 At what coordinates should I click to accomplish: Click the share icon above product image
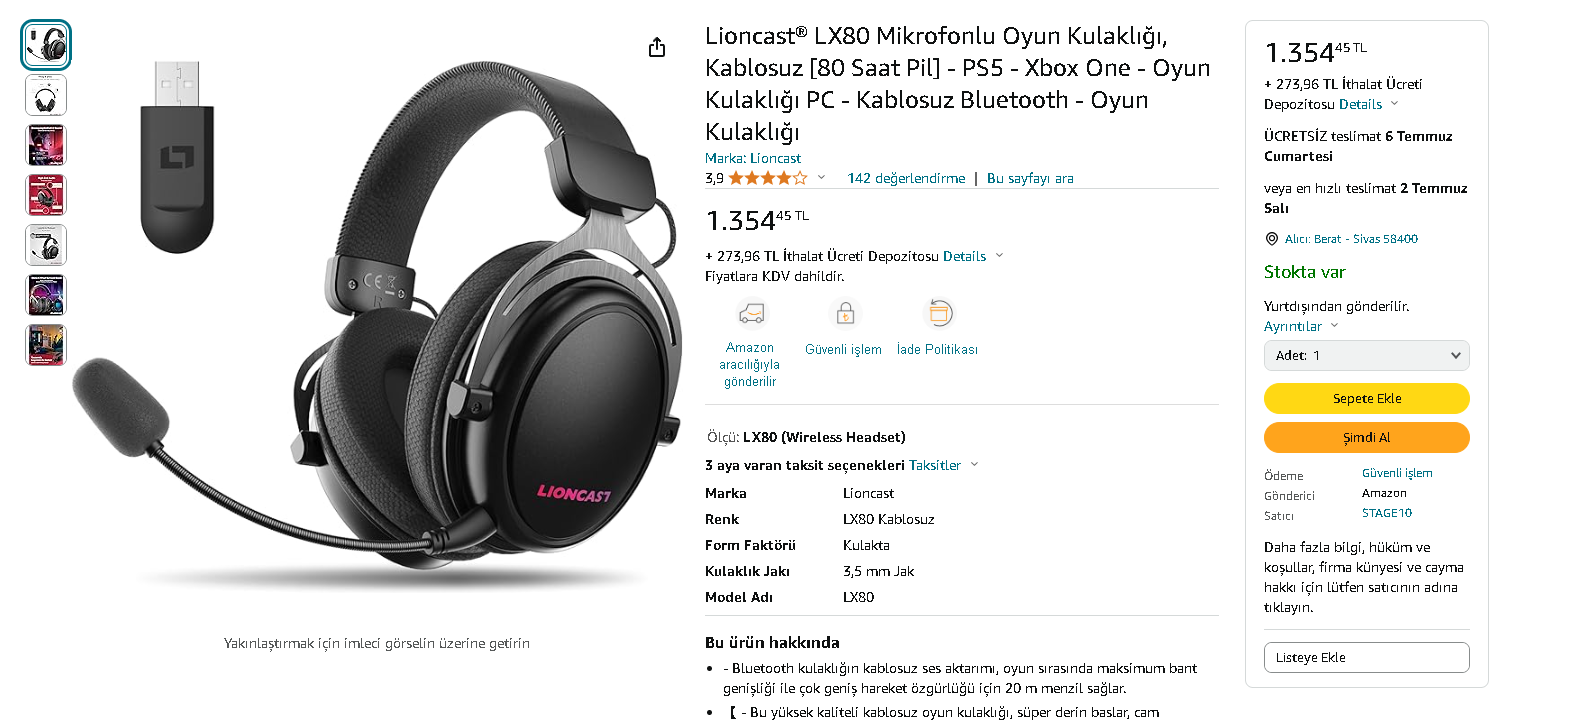(x=657, y=47)
